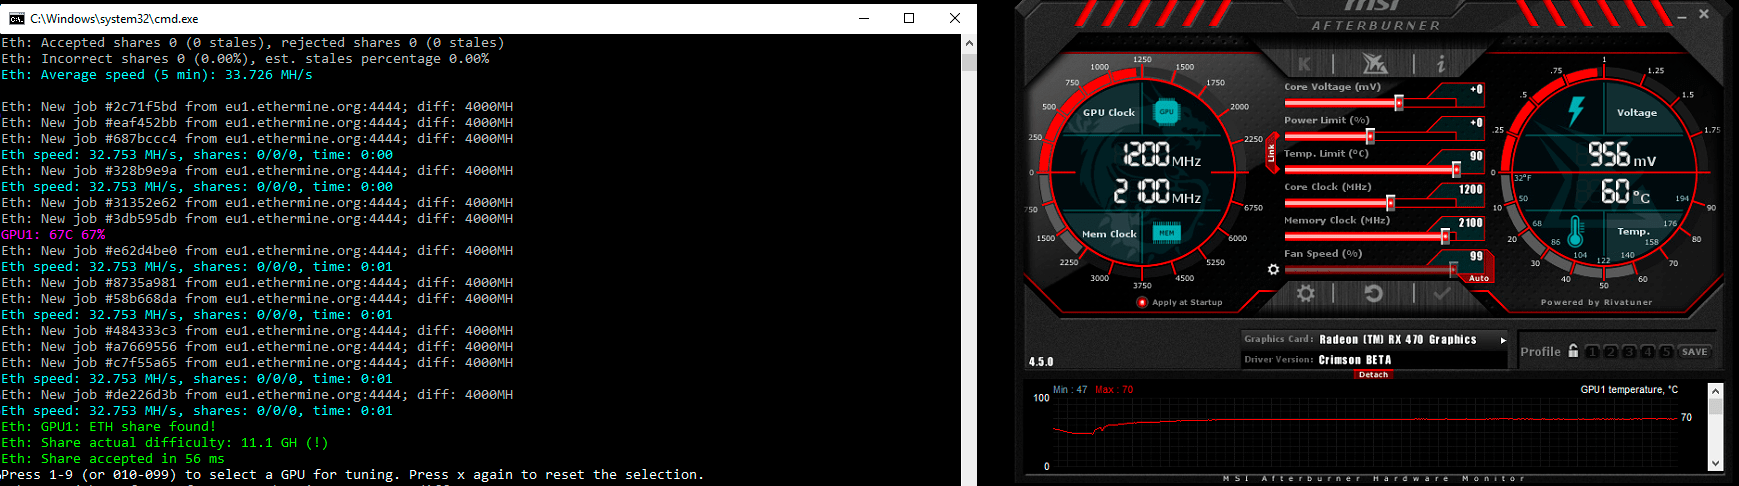The image size is (1739, 486).
Task: Toggle the profile lock icon
Action: click(x=1573, y=351)
